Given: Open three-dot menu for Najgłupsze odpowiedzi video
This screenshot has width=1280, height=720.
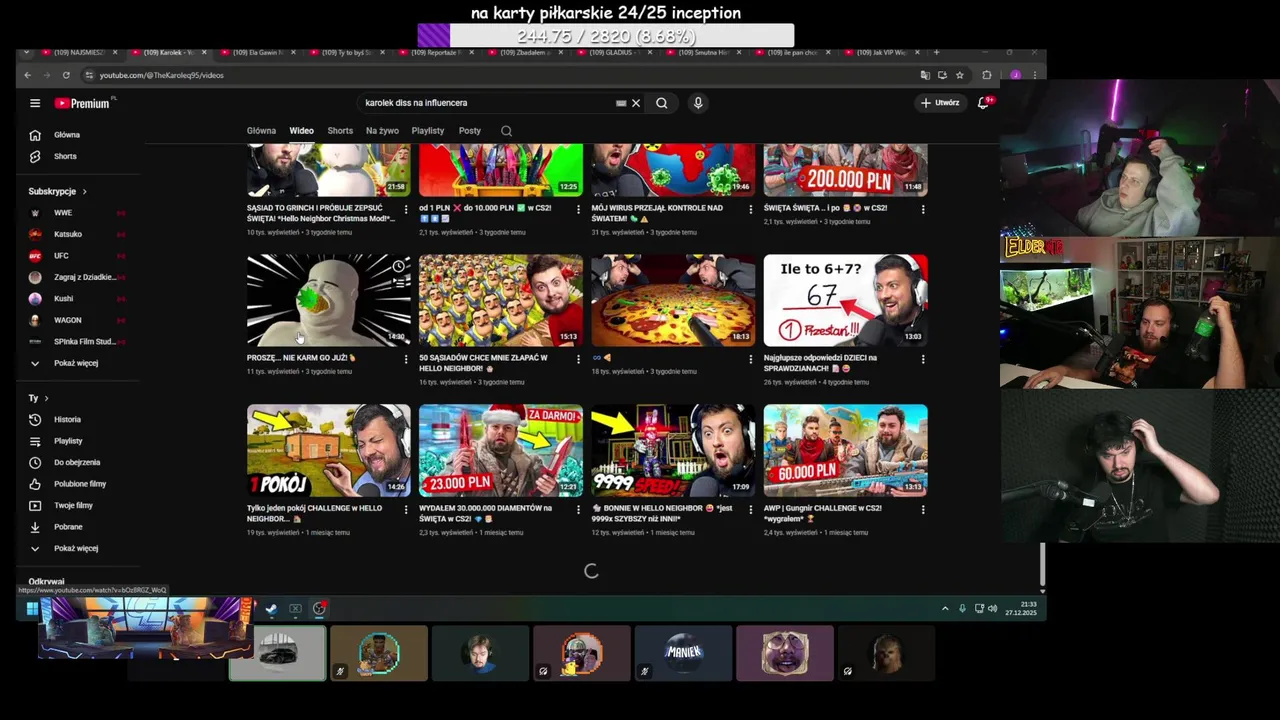Looking at the screenshot, I should (x=922, y=359).
